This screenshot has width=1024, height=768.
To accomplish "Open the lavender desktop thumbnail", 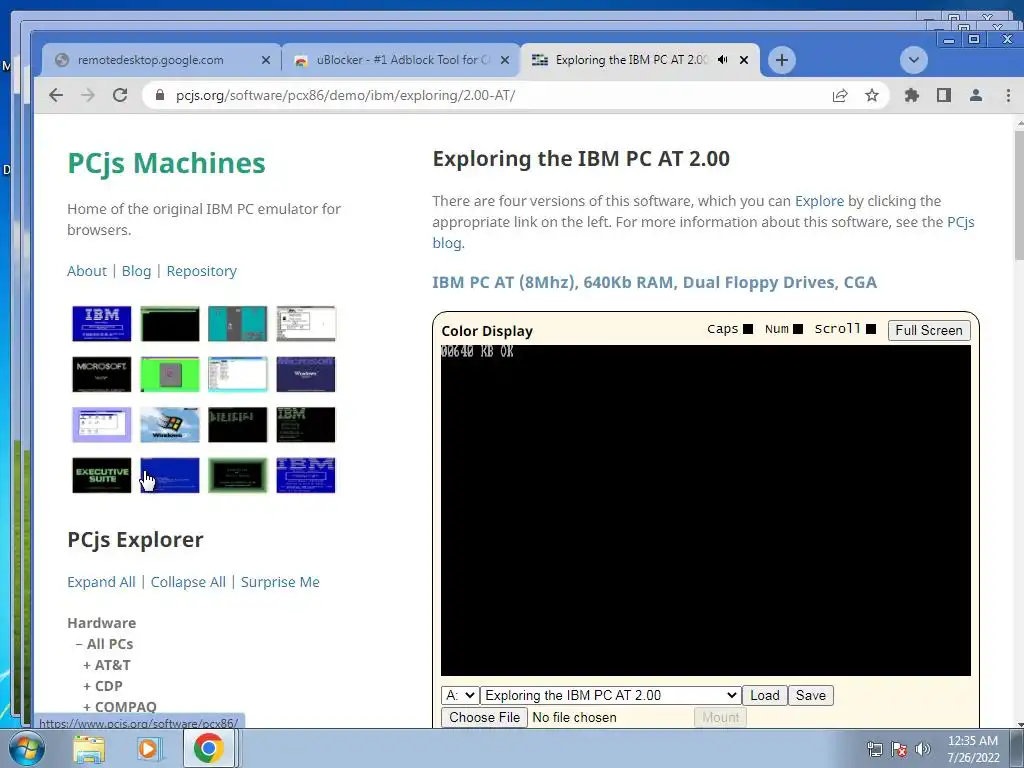I will coord(102,424).
